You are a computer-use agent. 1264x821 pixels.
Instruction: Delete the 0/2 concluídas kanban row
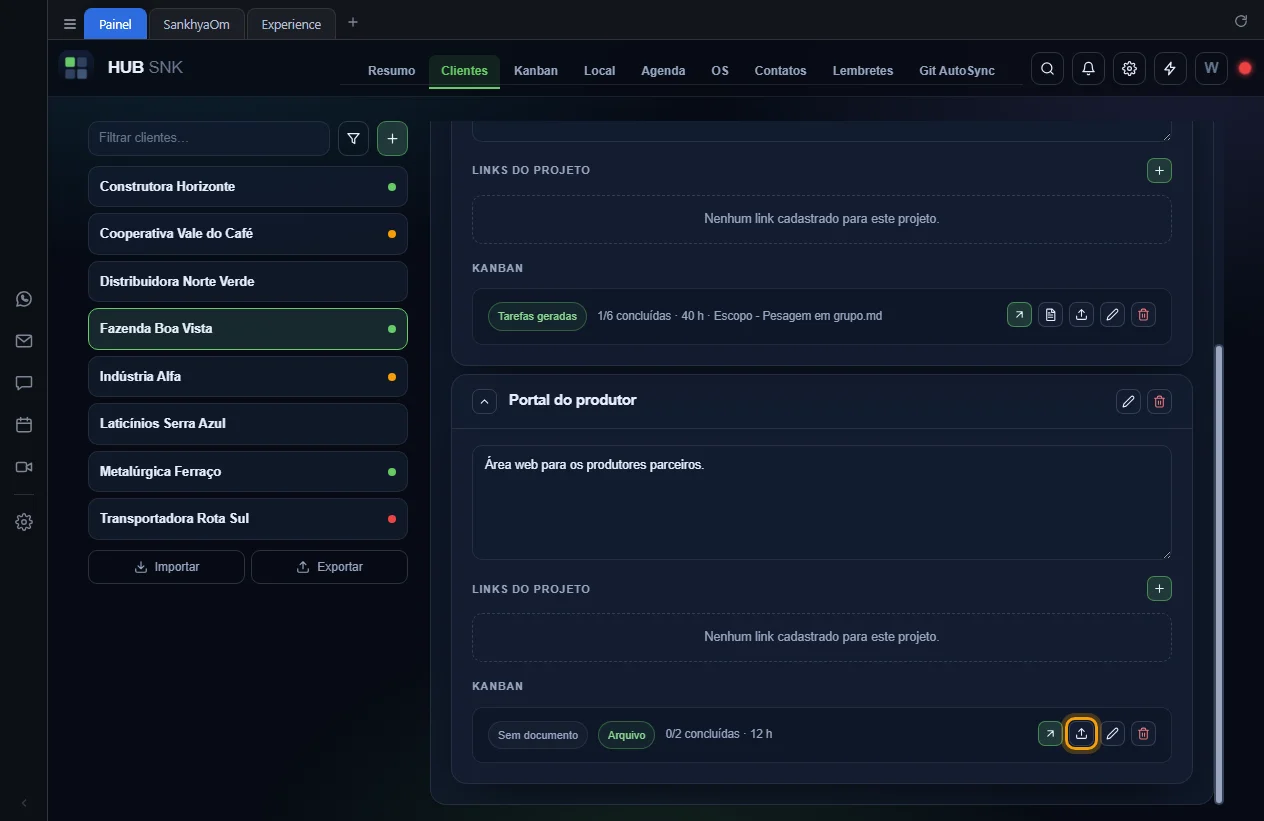click(x=1144, y=734)
